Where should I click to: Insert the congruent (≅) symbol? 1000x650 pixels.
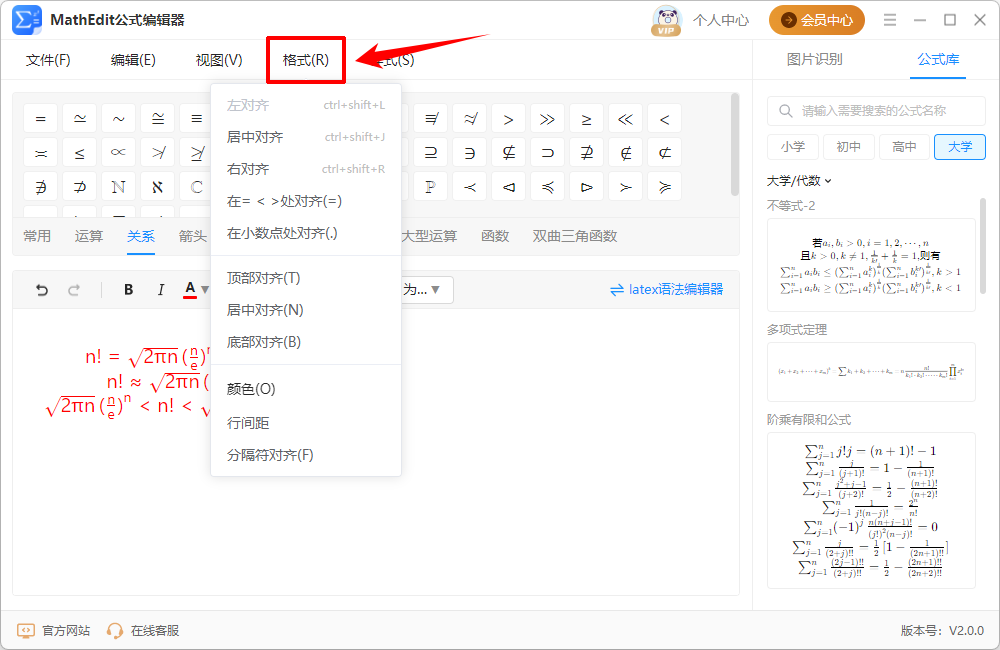158,119
